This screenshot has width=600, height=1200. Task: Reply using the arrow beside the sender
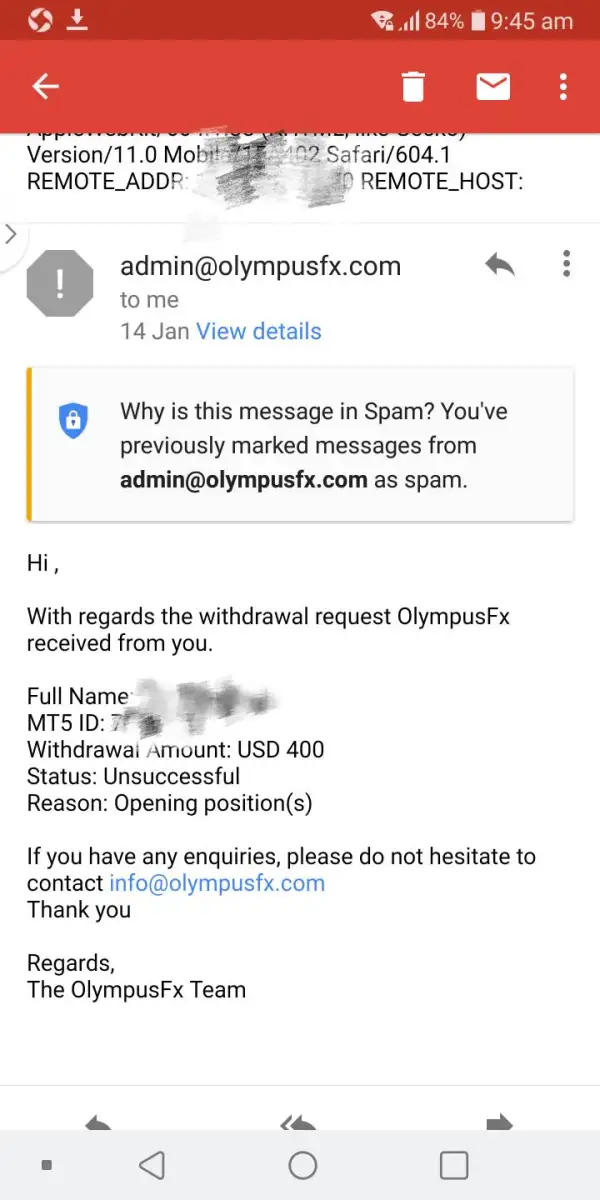click(x=499, y=265)
